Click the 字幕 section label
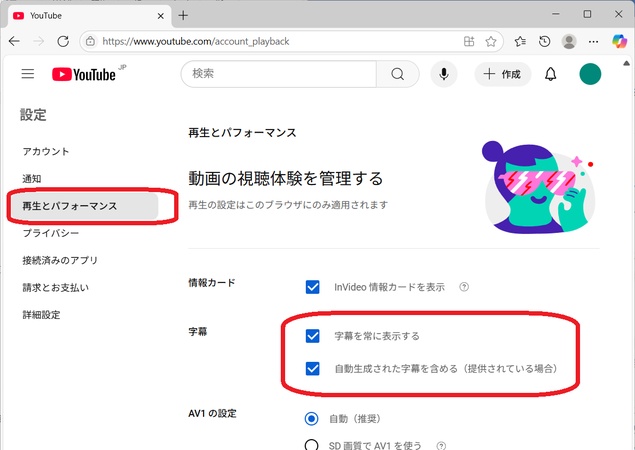The image size is (635, 450). pyautogui.click(x=198, y=332)
